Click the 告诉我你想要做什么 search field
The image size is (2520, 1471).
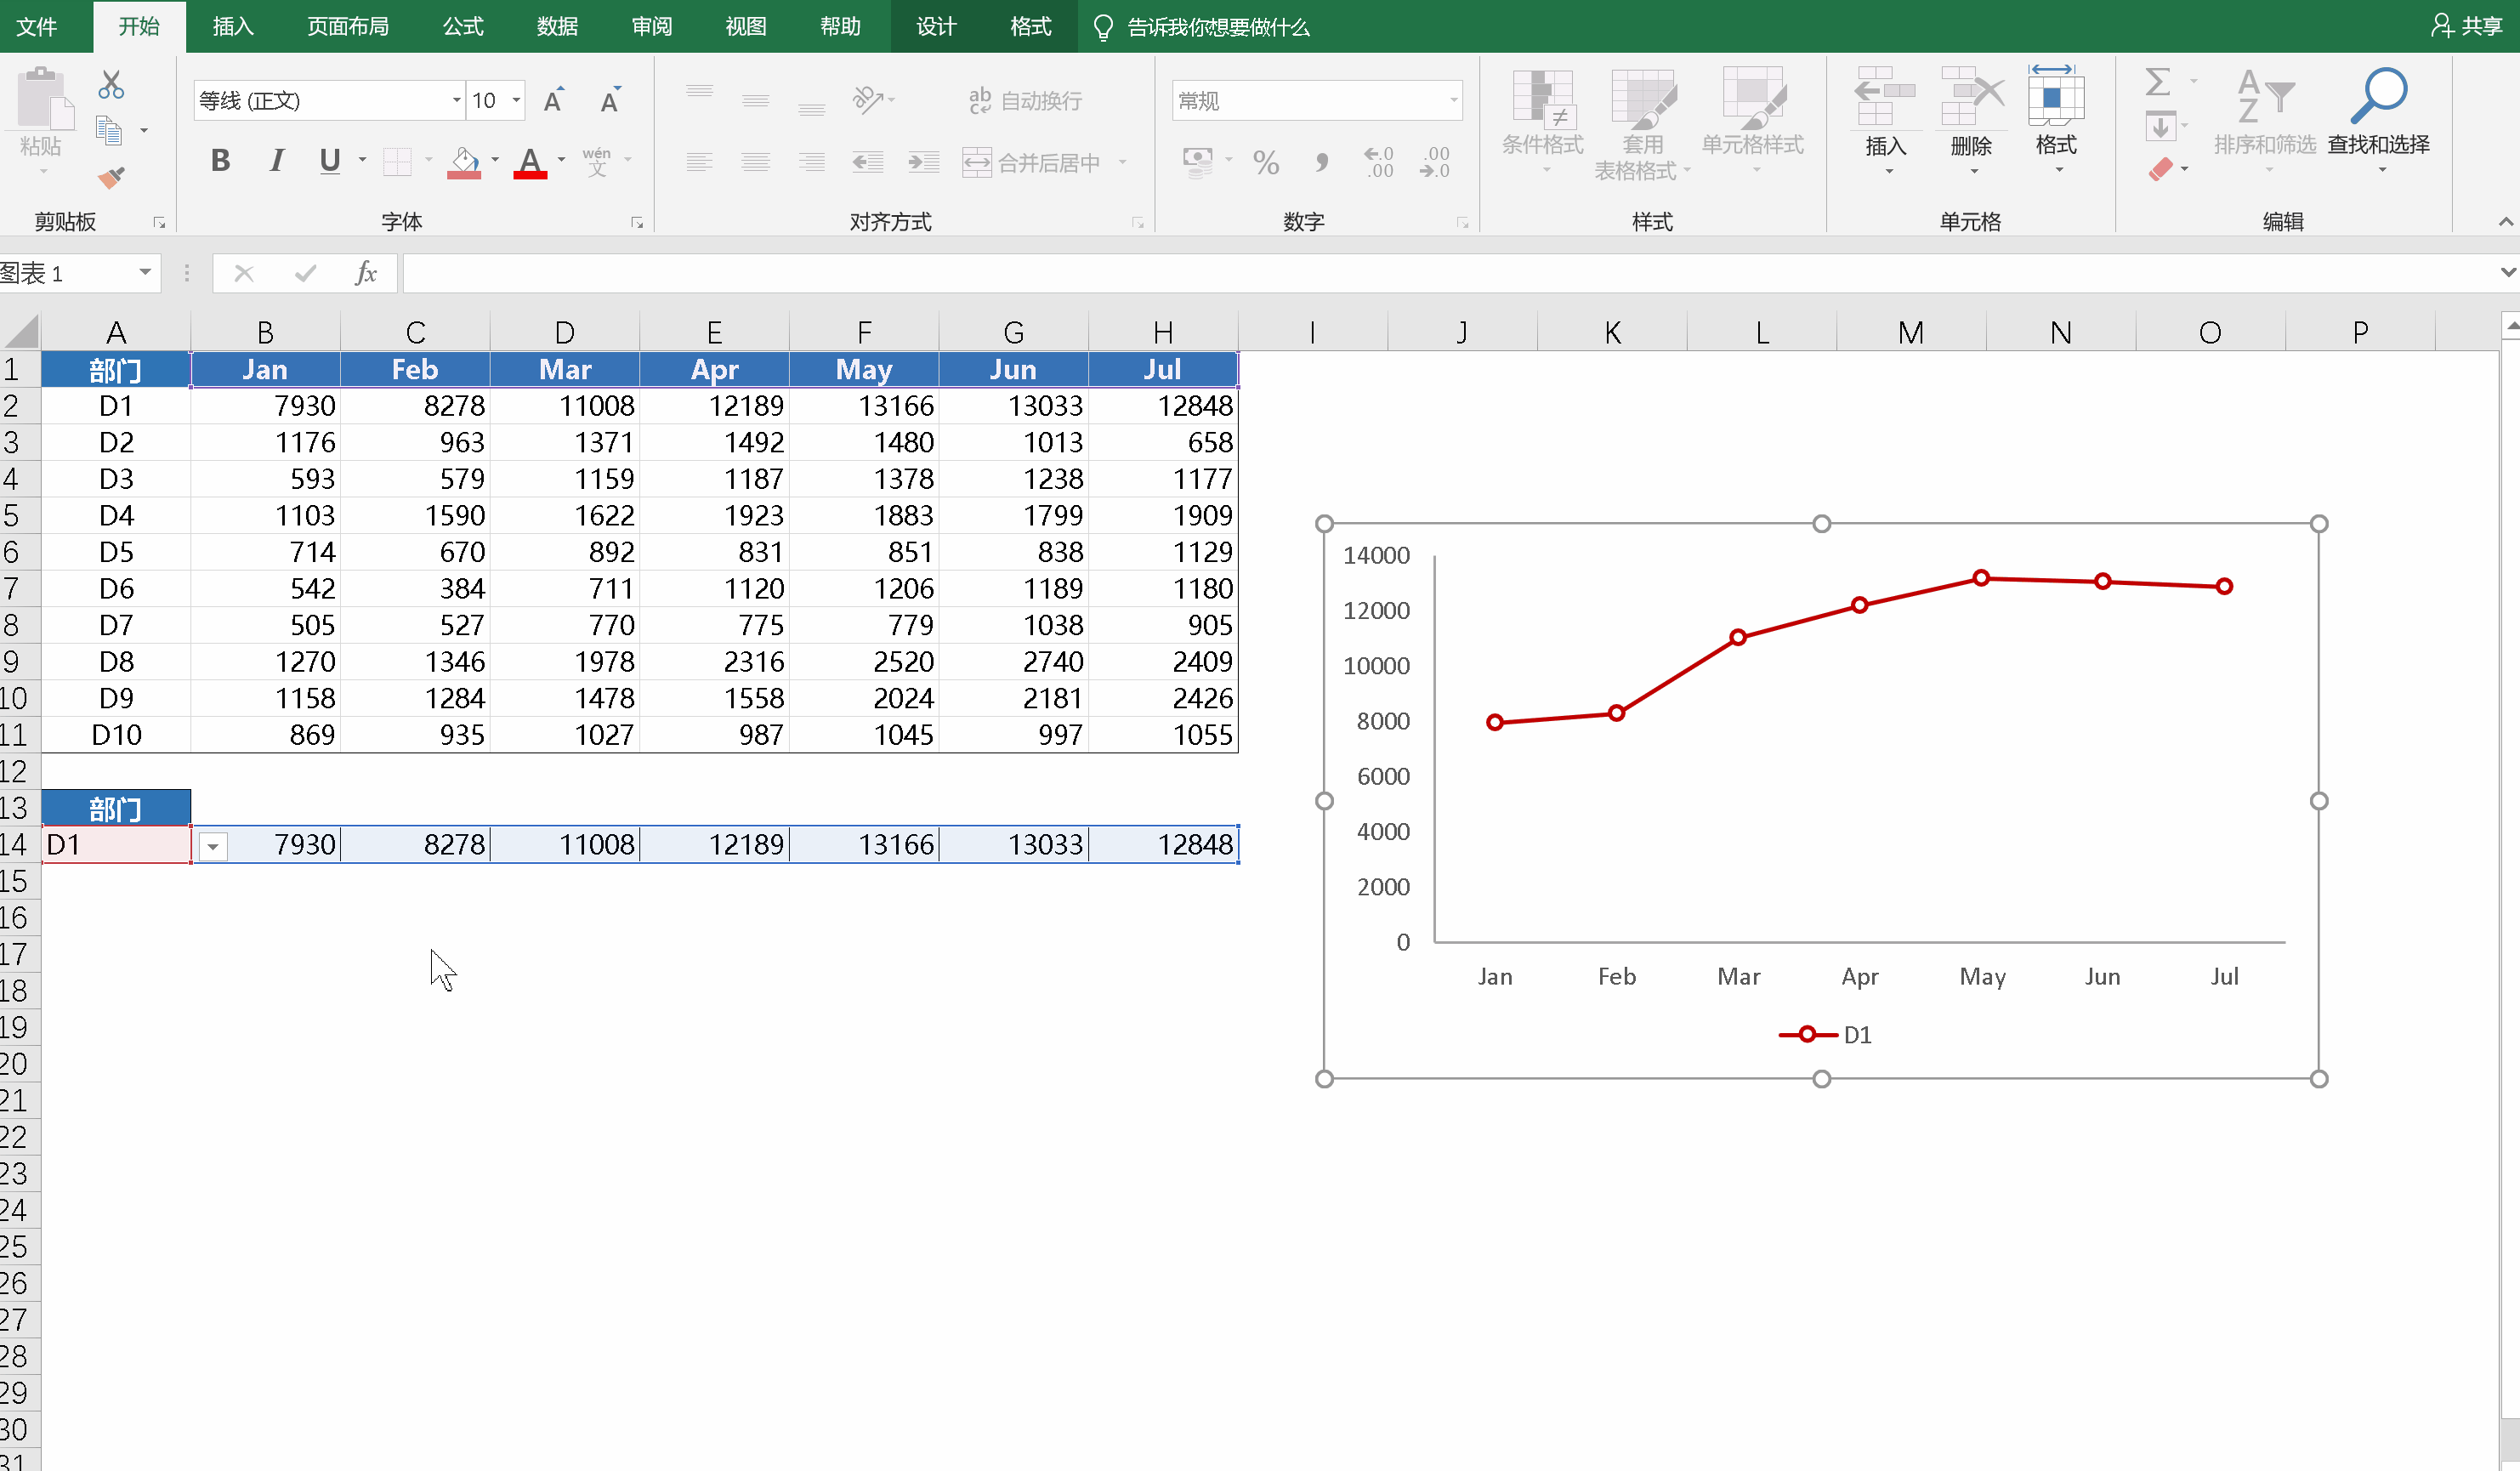click(1217, 27)
